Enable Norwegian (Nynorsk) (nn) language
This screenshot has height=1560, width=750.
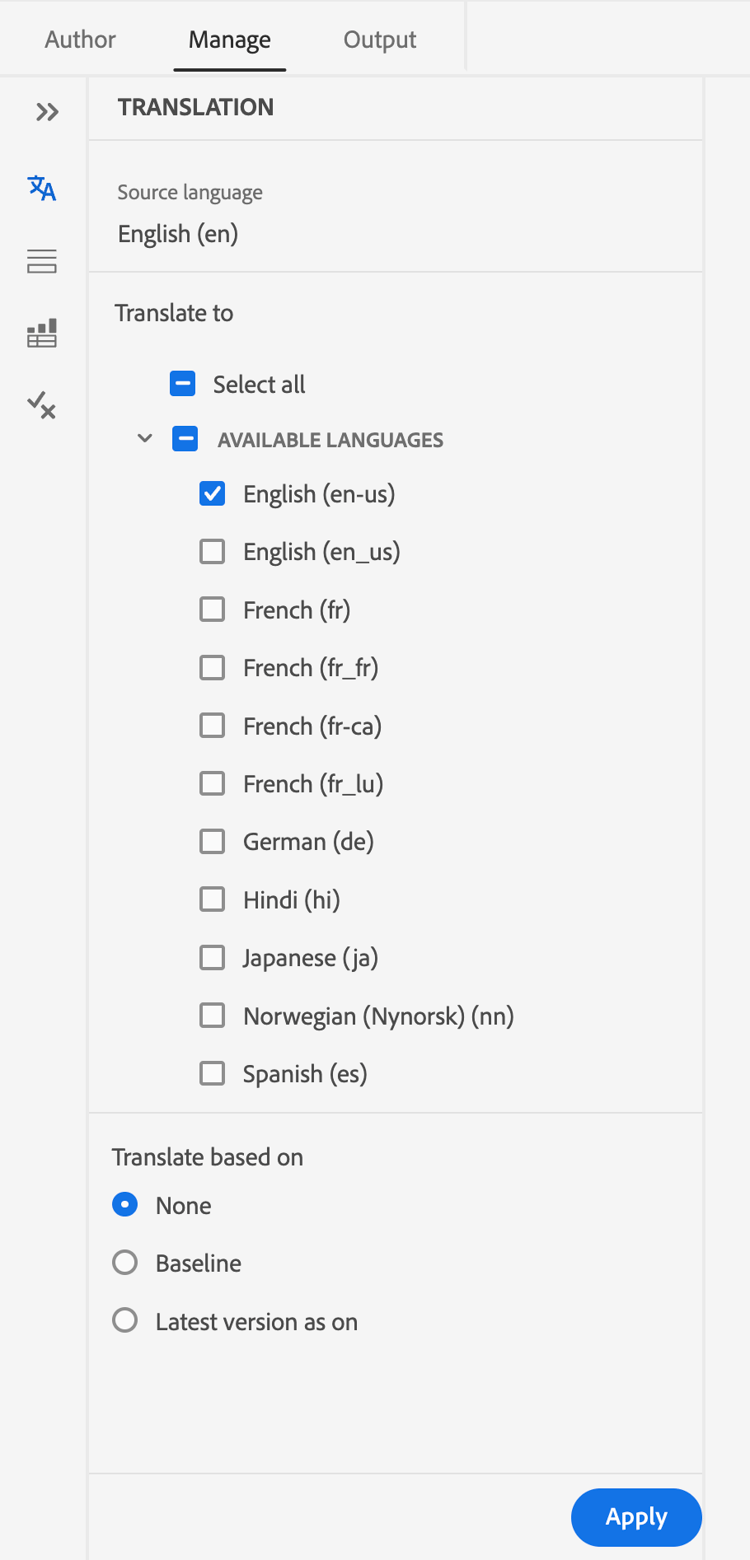click(211, 1015)
